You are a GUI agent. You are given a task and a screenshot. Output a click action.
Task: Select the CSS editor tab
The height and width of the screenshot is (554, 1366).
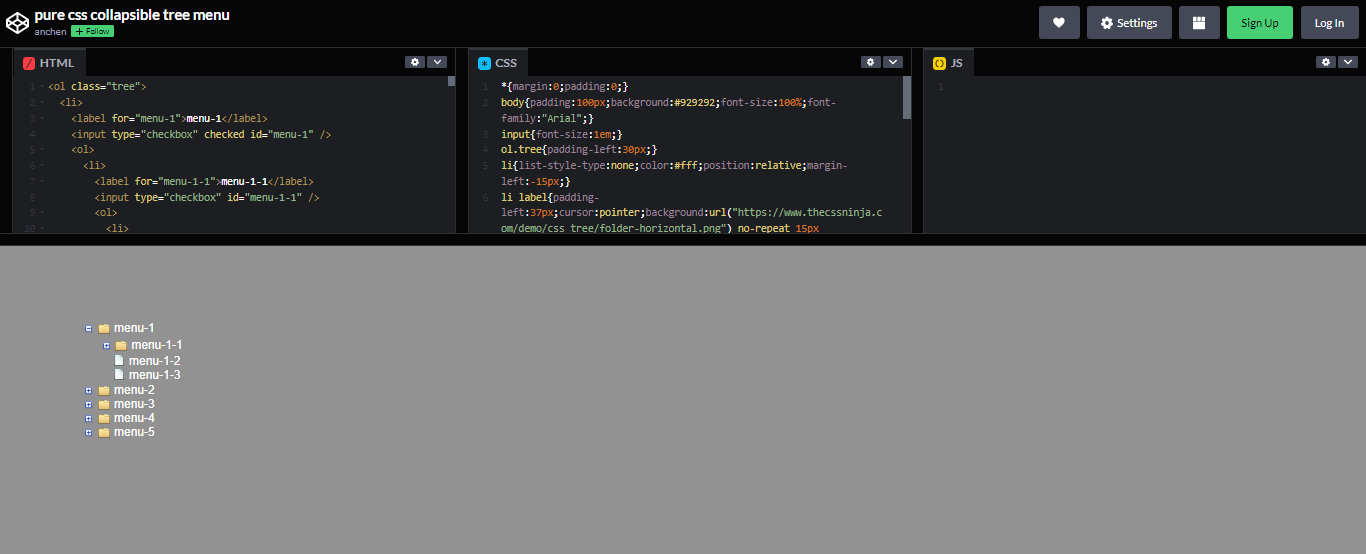(x=498, y=63)
